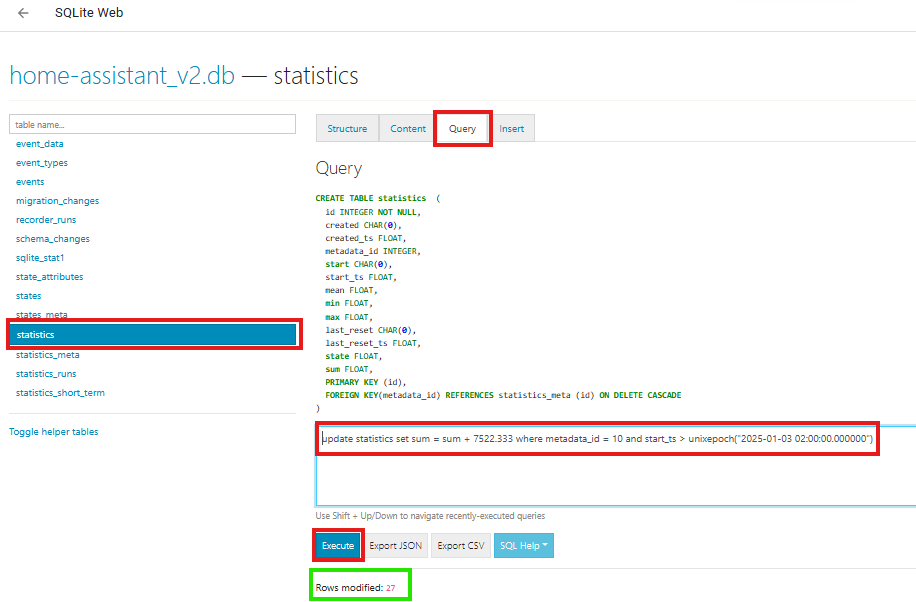
Task: Open the statistics_short_term table
Action: click(x=60, y=393)
